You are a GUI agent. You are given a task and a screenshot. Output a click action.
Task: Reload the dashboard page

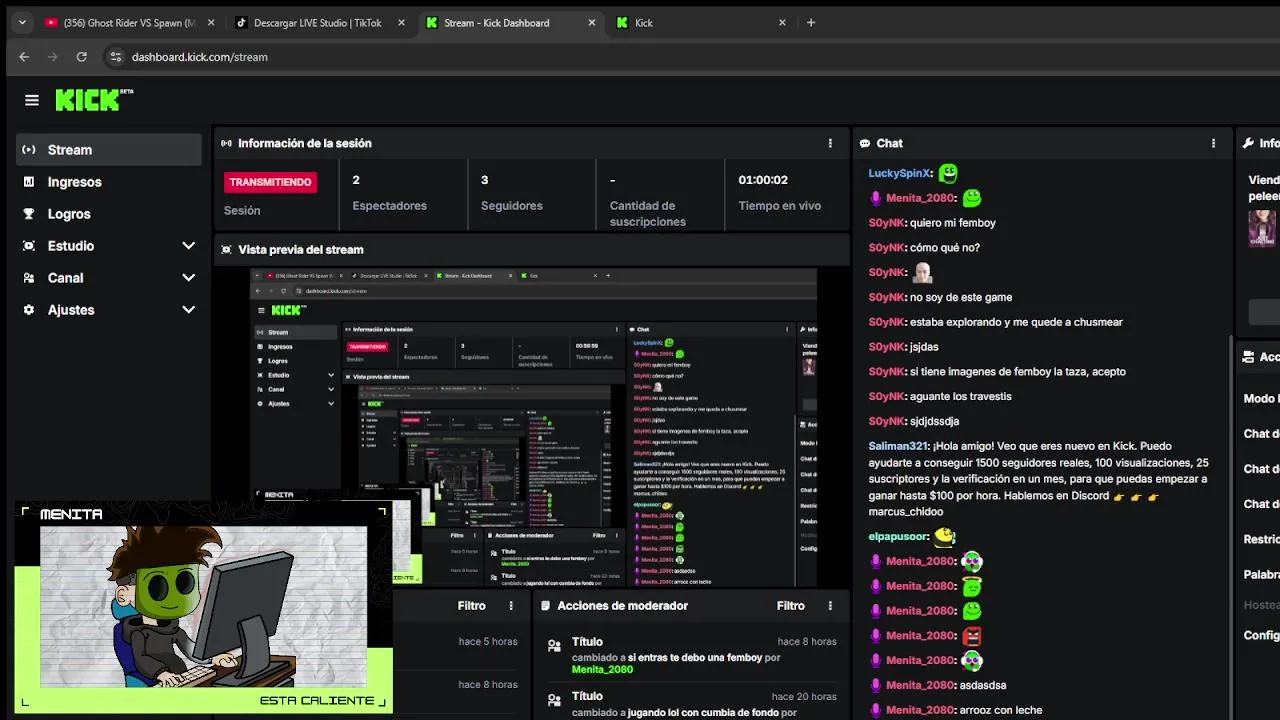point(82,57)
